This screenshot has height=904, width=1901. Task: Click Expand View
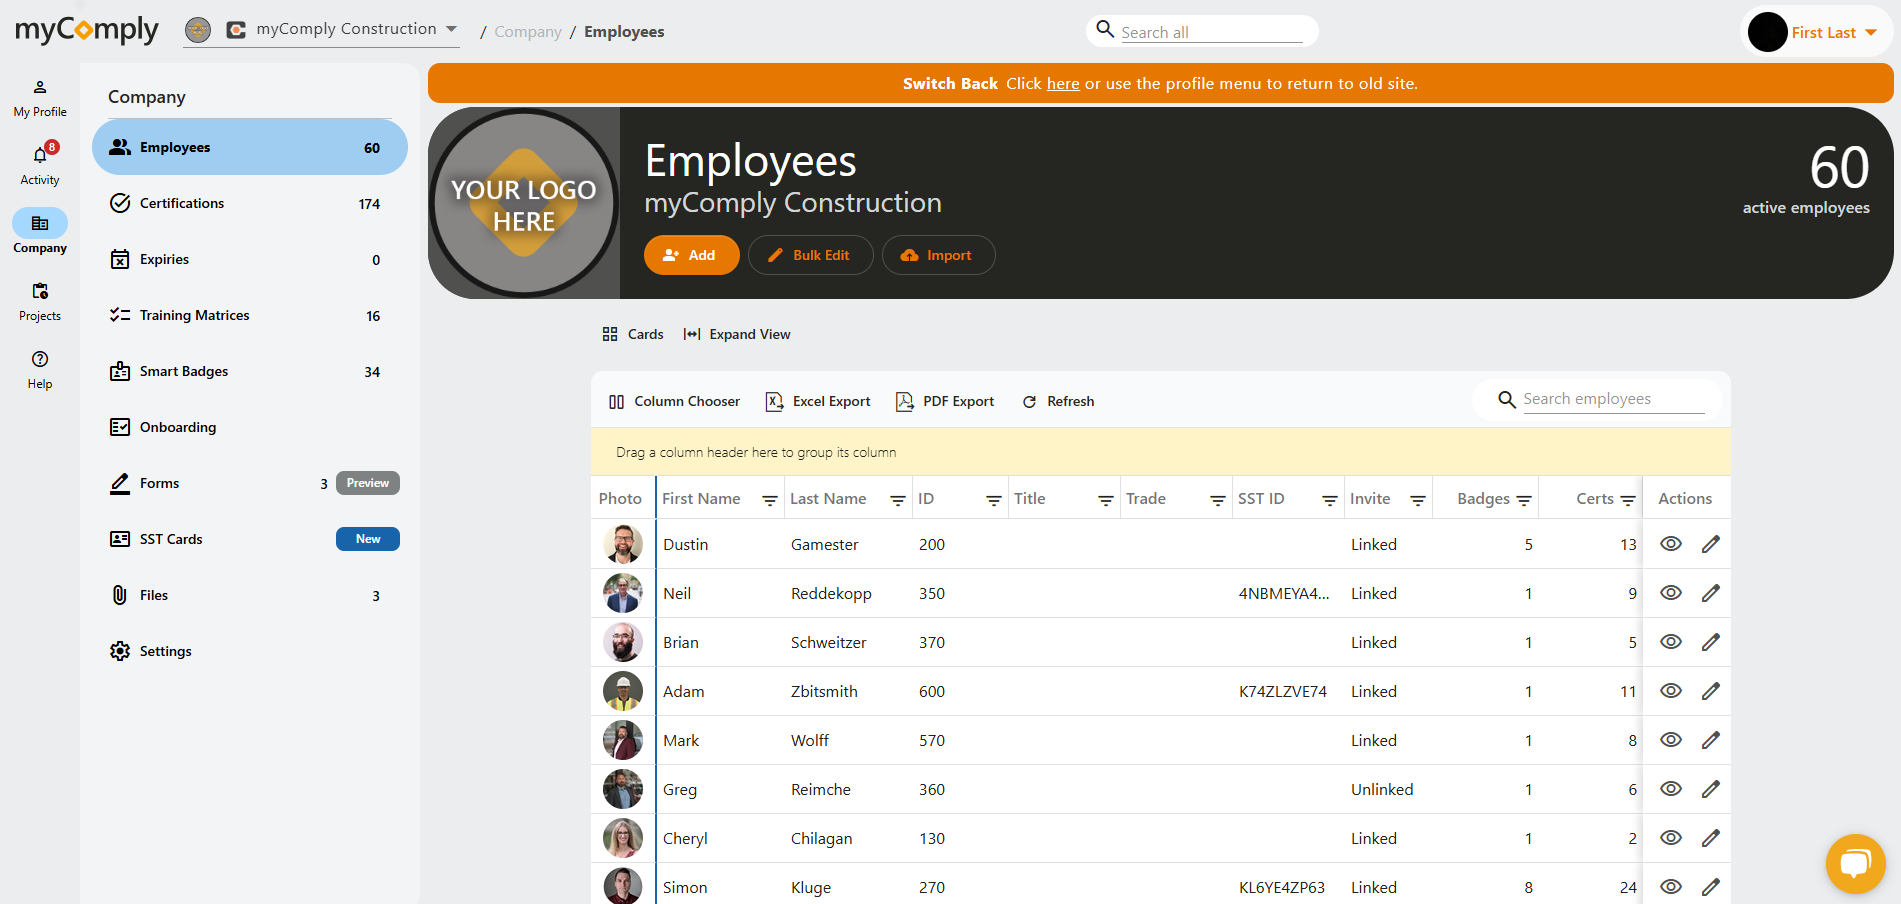tap(736, 334)
